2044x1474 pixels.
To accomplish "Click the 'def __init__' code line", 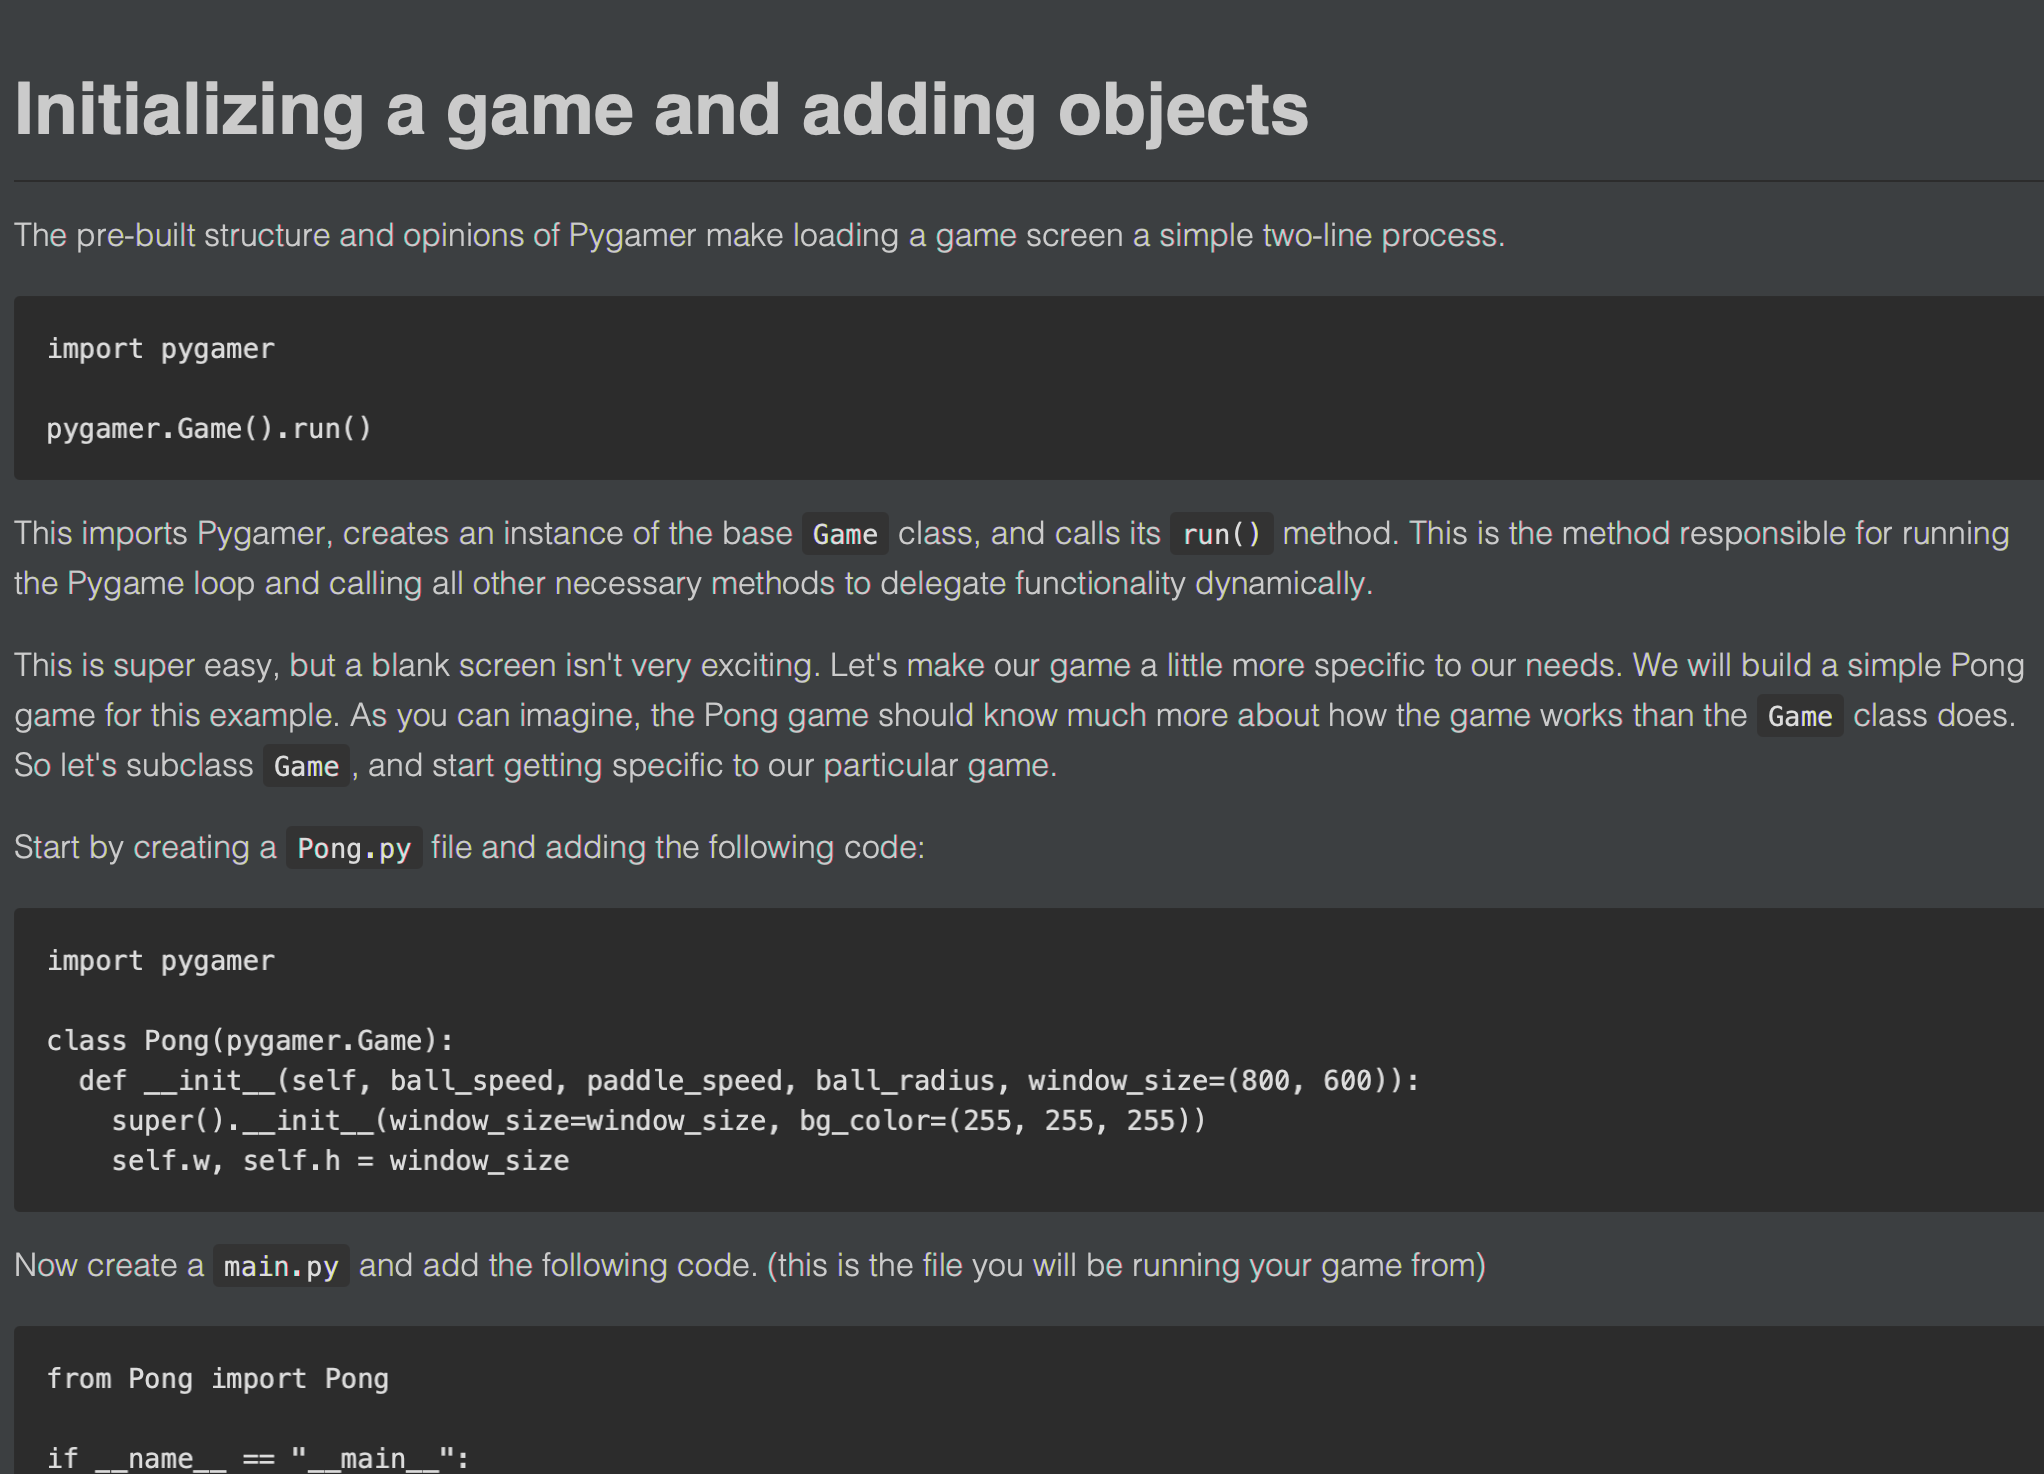I will (748, 1081).
